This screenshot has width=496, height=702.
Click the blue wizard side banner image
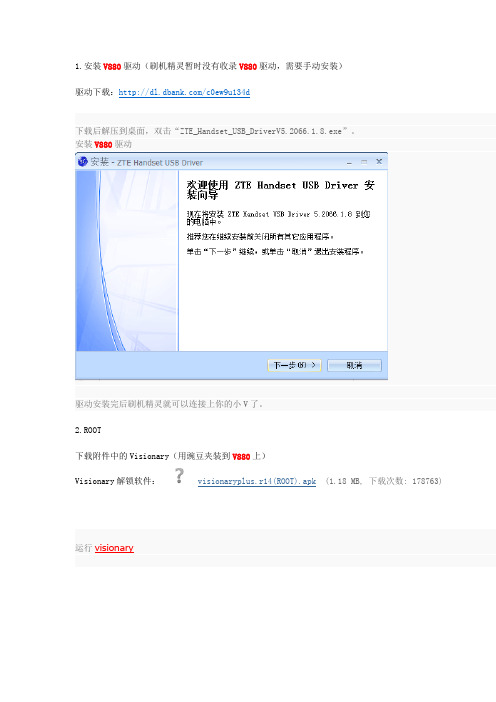pyautogui.click(x=127, y=261)
